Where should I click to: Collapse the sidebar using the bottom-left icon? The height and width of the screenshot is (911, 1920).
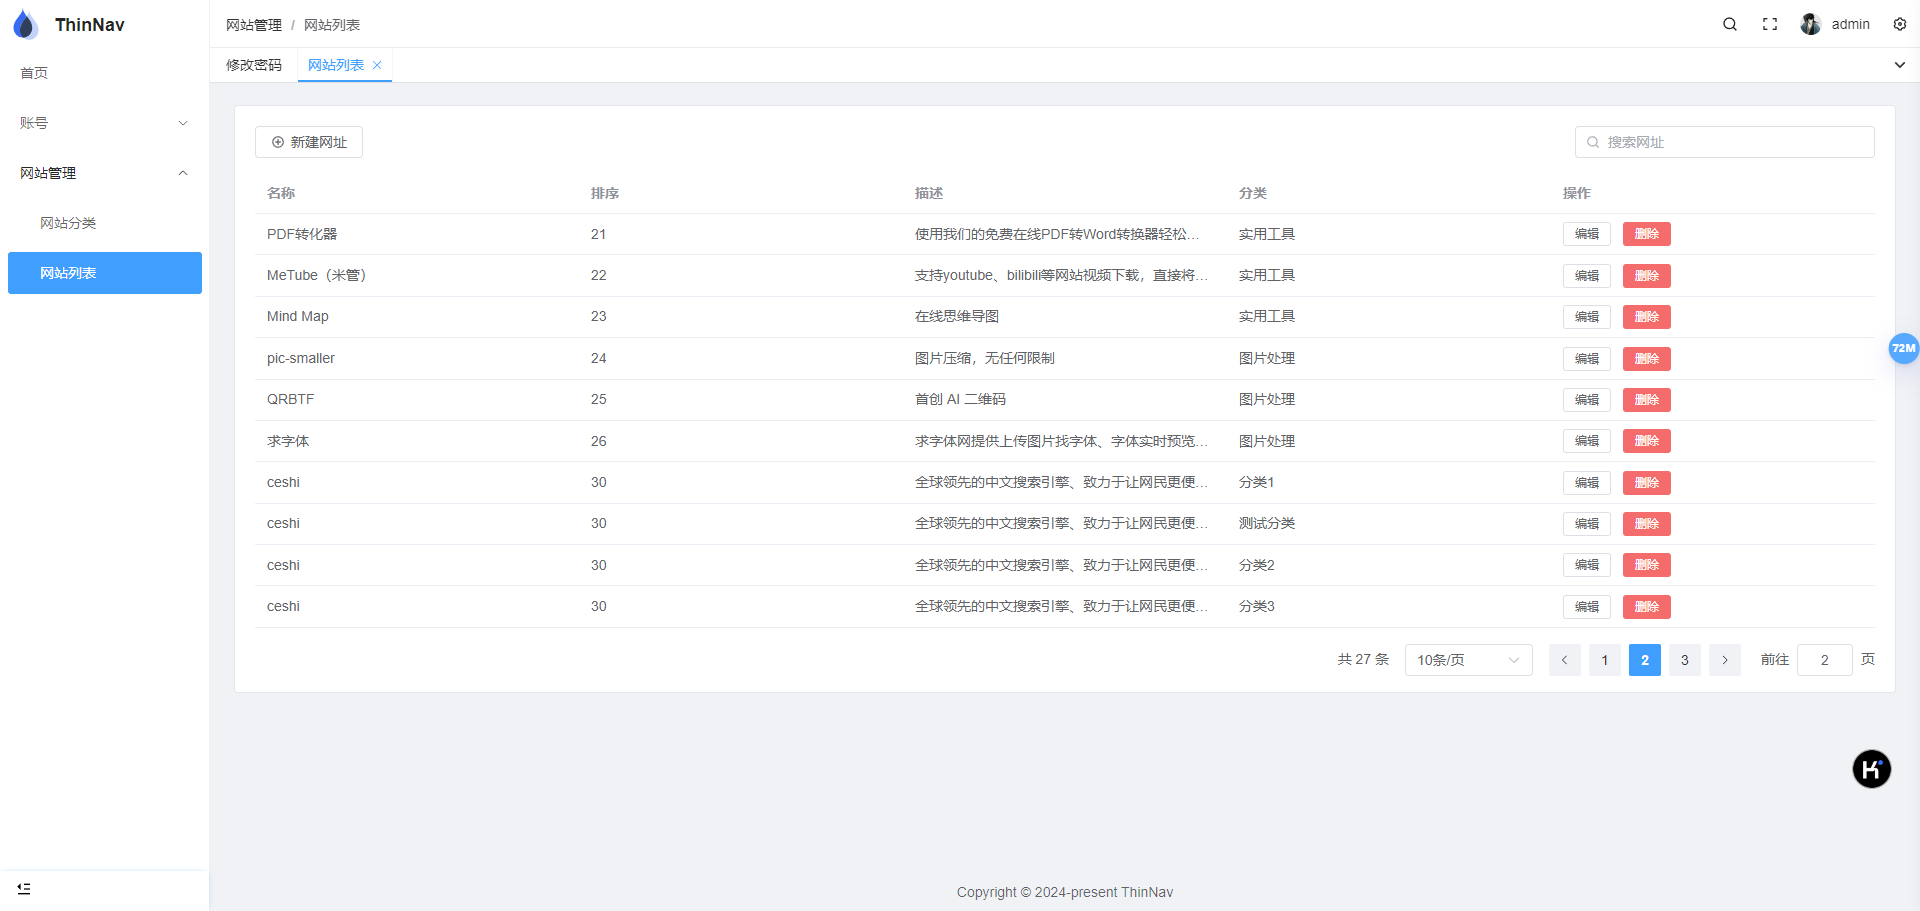(24, 888)
